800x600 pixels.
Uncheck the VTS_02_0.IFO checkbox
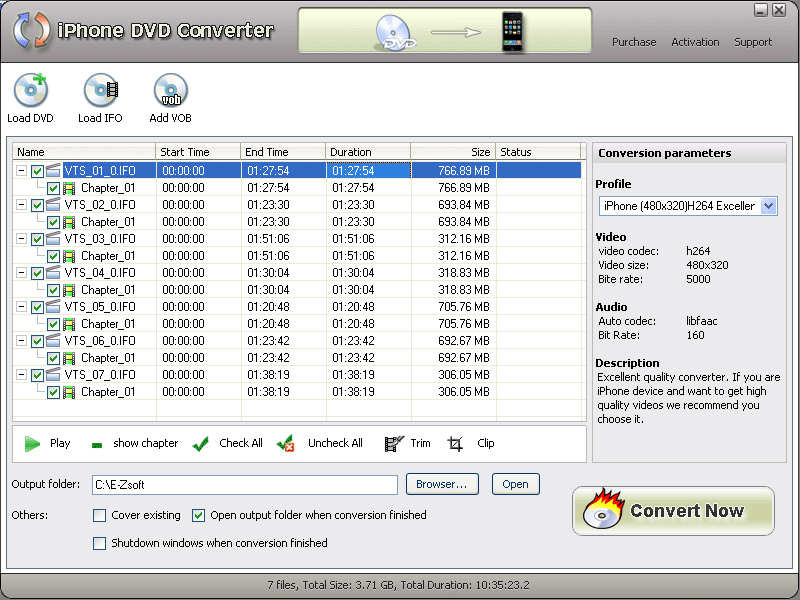pos(37,205)
